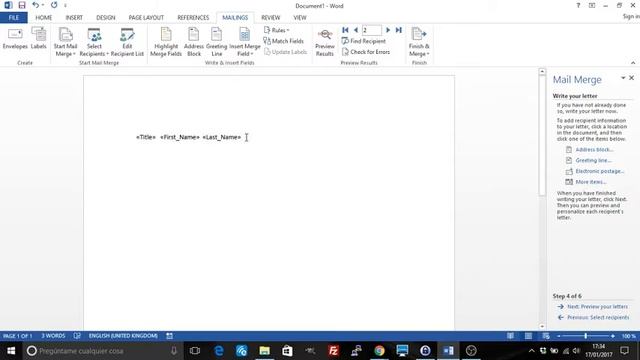Open Word Help question mark
This screenshot has height=360, width=640.
point(578,6)
